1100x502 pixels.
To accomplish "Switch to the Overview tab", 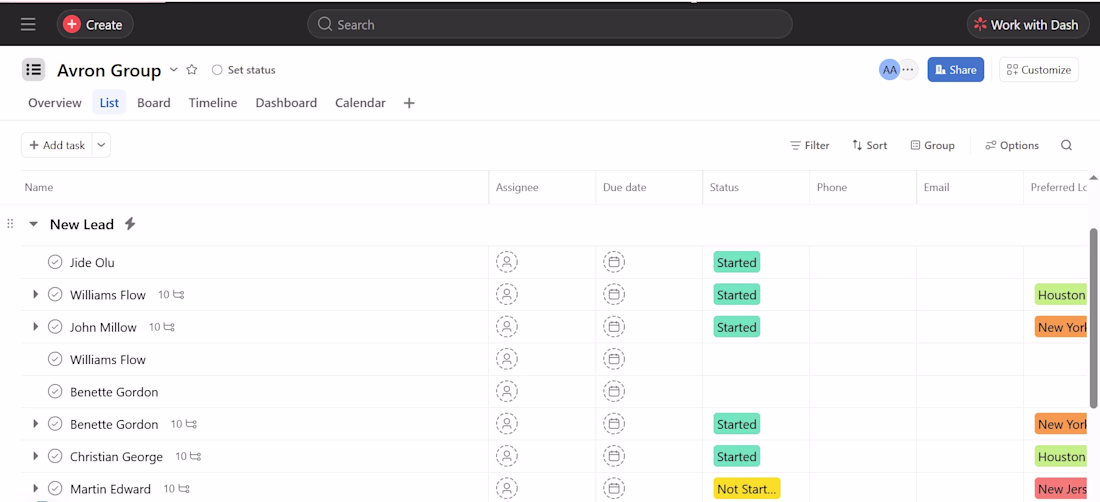I will click(55, 103).
